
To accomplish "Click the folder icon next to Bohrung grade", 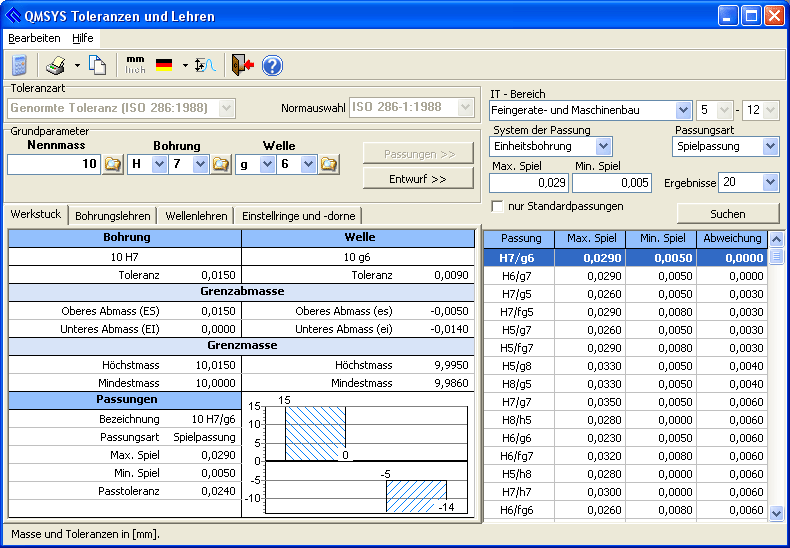I will [x=220, y=164].
